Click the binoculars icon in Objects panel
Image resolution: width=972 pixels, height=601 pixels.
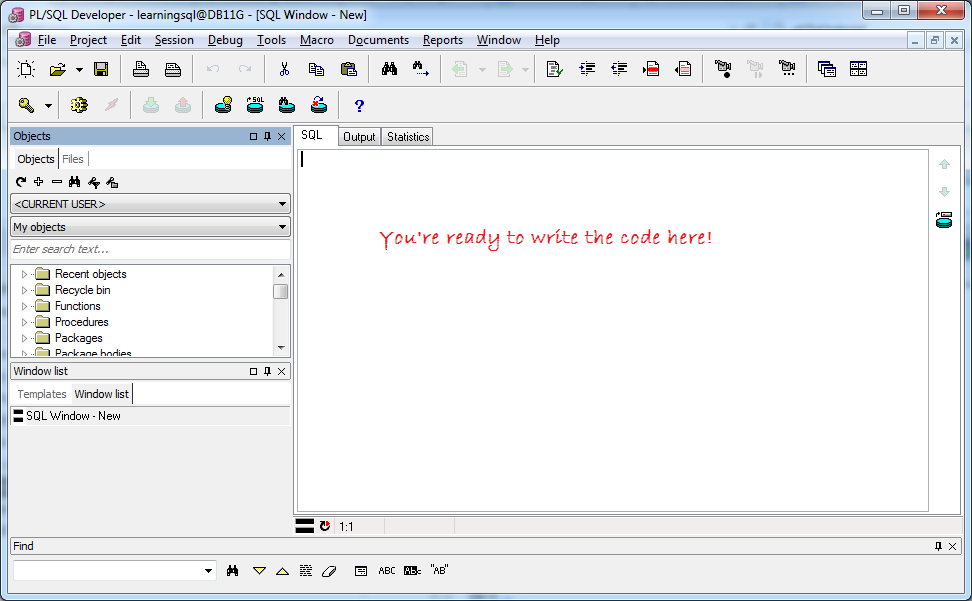[75, 182]
